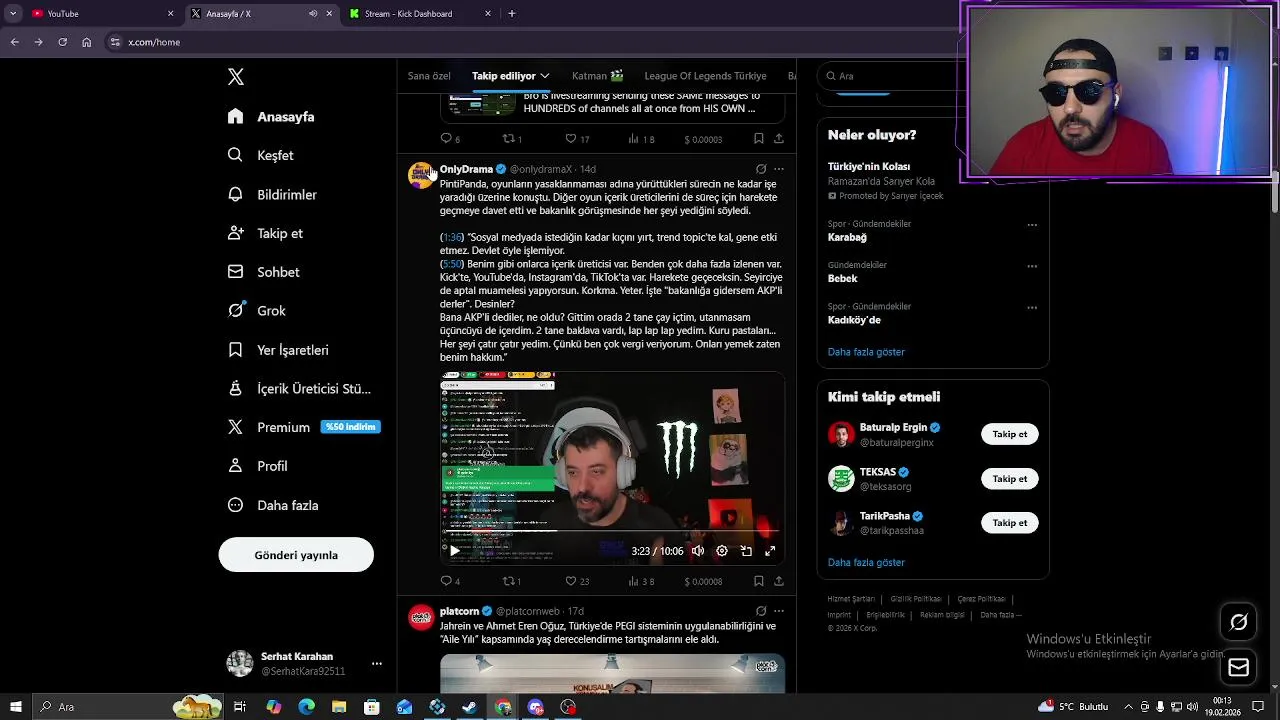1280x720 pixels.
Task: Open video settings gear icon
Action: coord(722,551)
